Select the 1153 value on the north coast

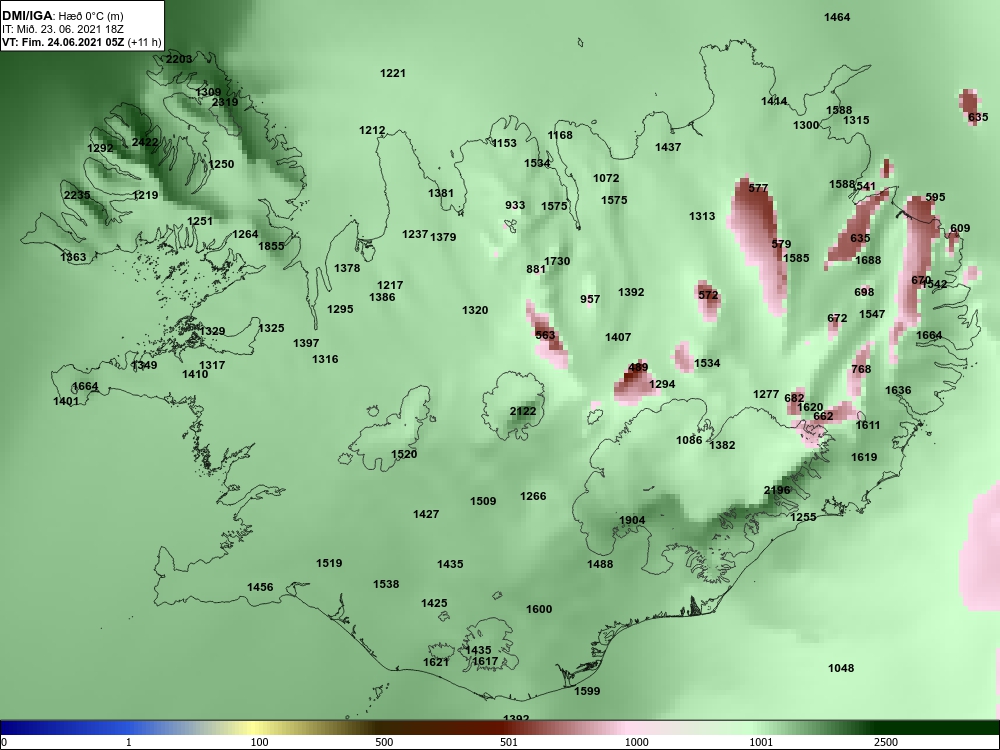(504, 143)
